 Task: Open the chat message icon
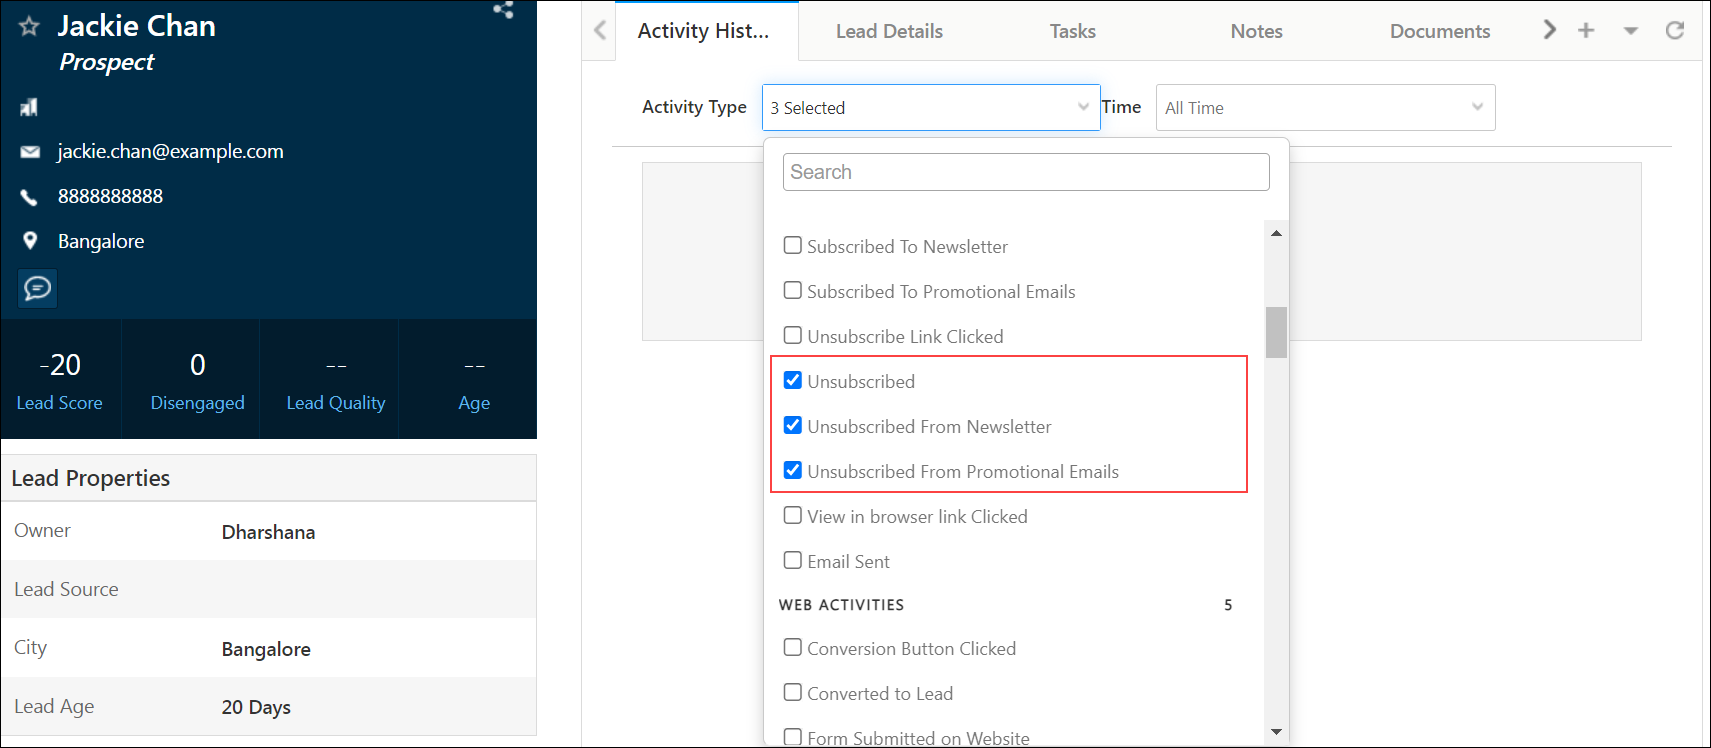37,289
